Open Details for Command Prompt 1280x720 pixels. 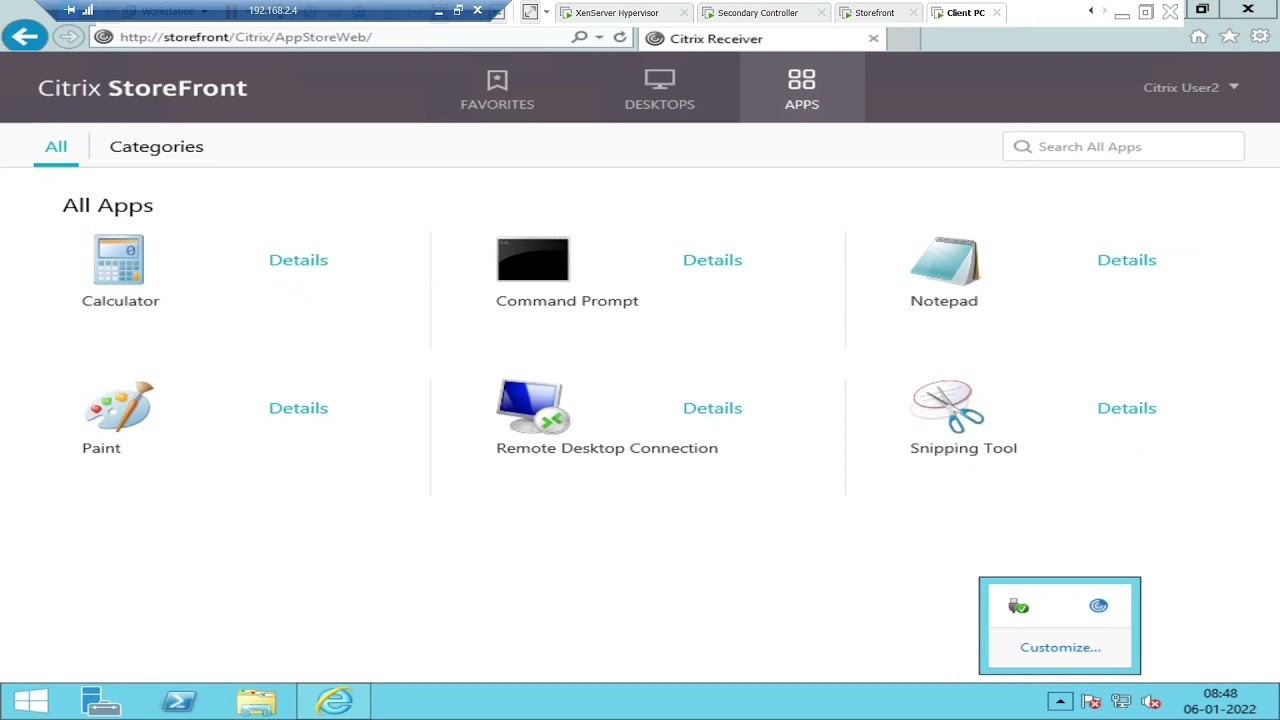pos(712,260)
